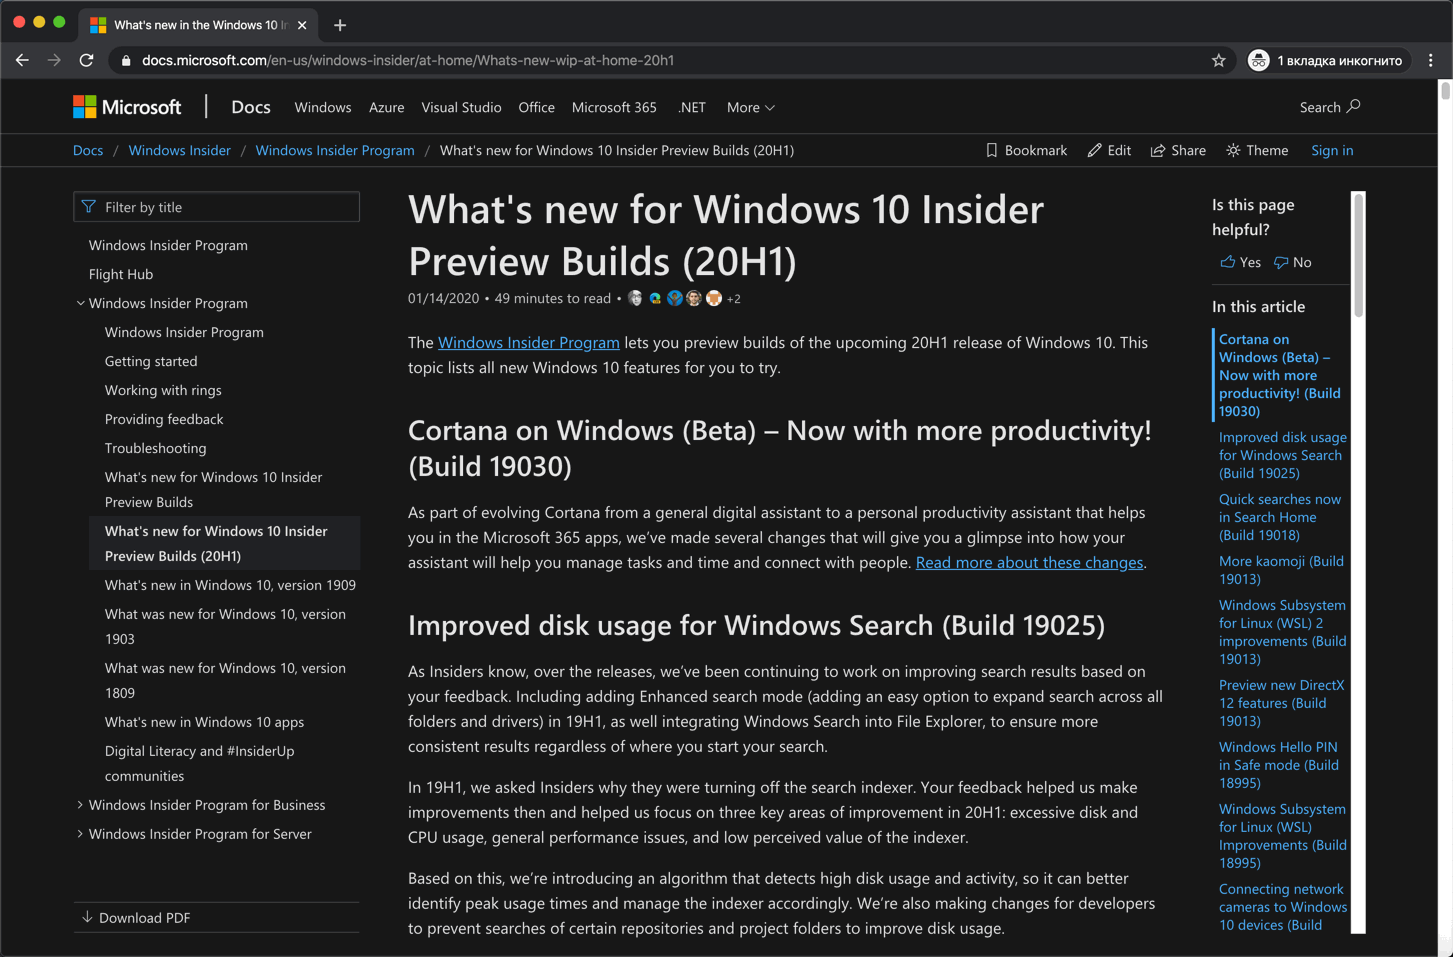Open the Azure menu item
The image size is (1453, 957).
coord(386,107)
